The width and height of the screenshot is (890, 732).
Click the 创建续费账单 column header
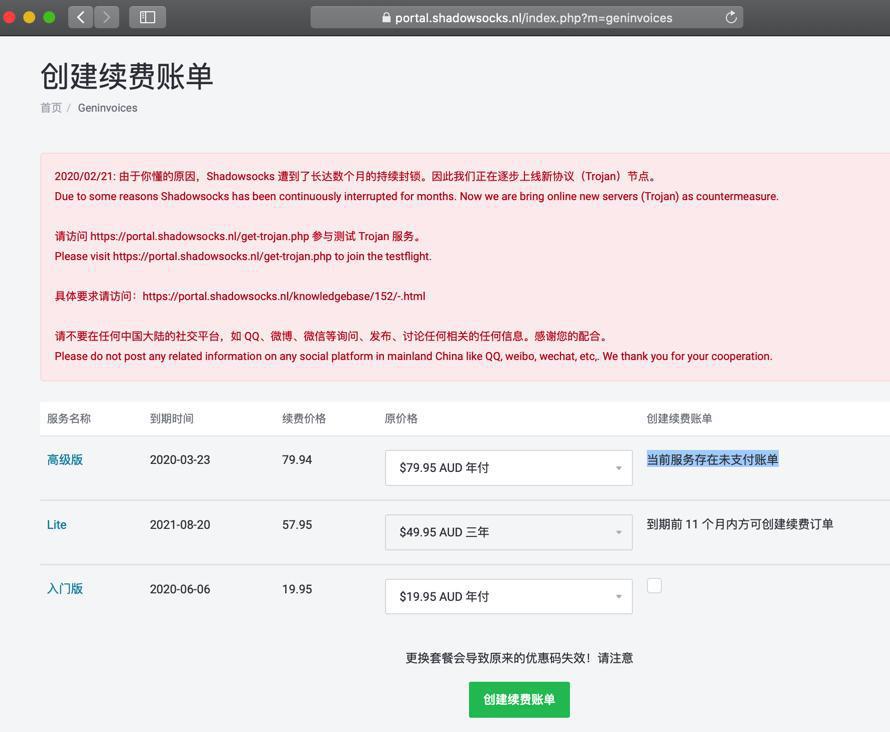point(679,419)
